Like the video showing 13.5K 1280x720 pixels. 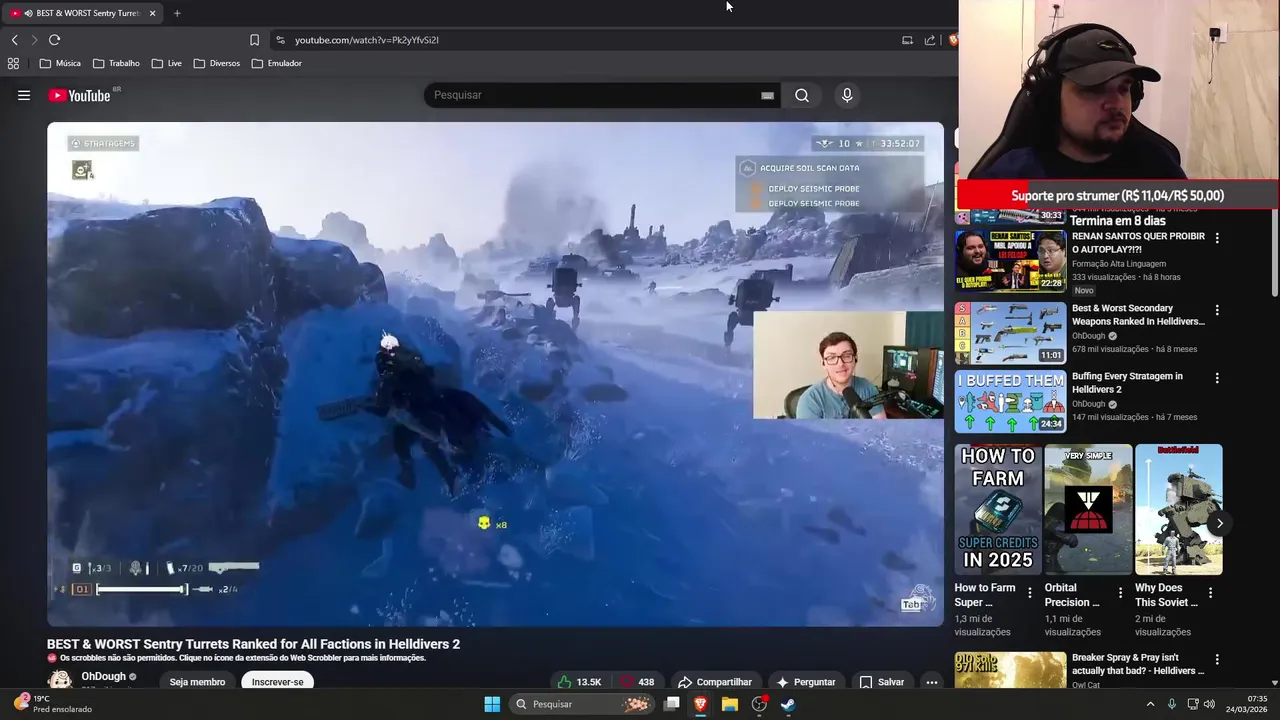pyautogui.click(x=580, y=682)
